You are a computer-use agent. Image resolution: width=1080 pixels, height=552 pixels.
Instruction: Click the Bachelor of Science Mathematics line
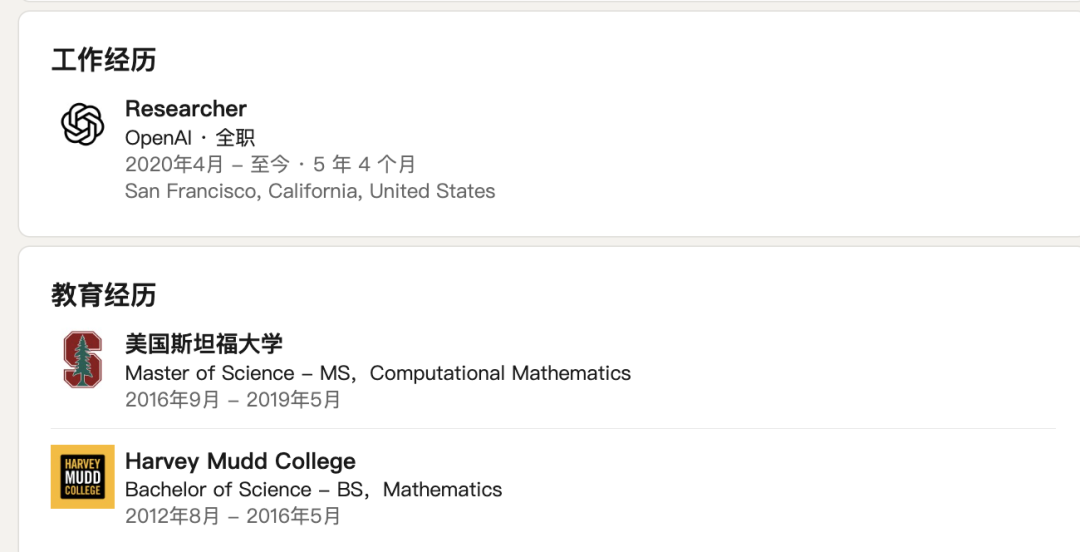pyautogui.click(x=313, y=489)
